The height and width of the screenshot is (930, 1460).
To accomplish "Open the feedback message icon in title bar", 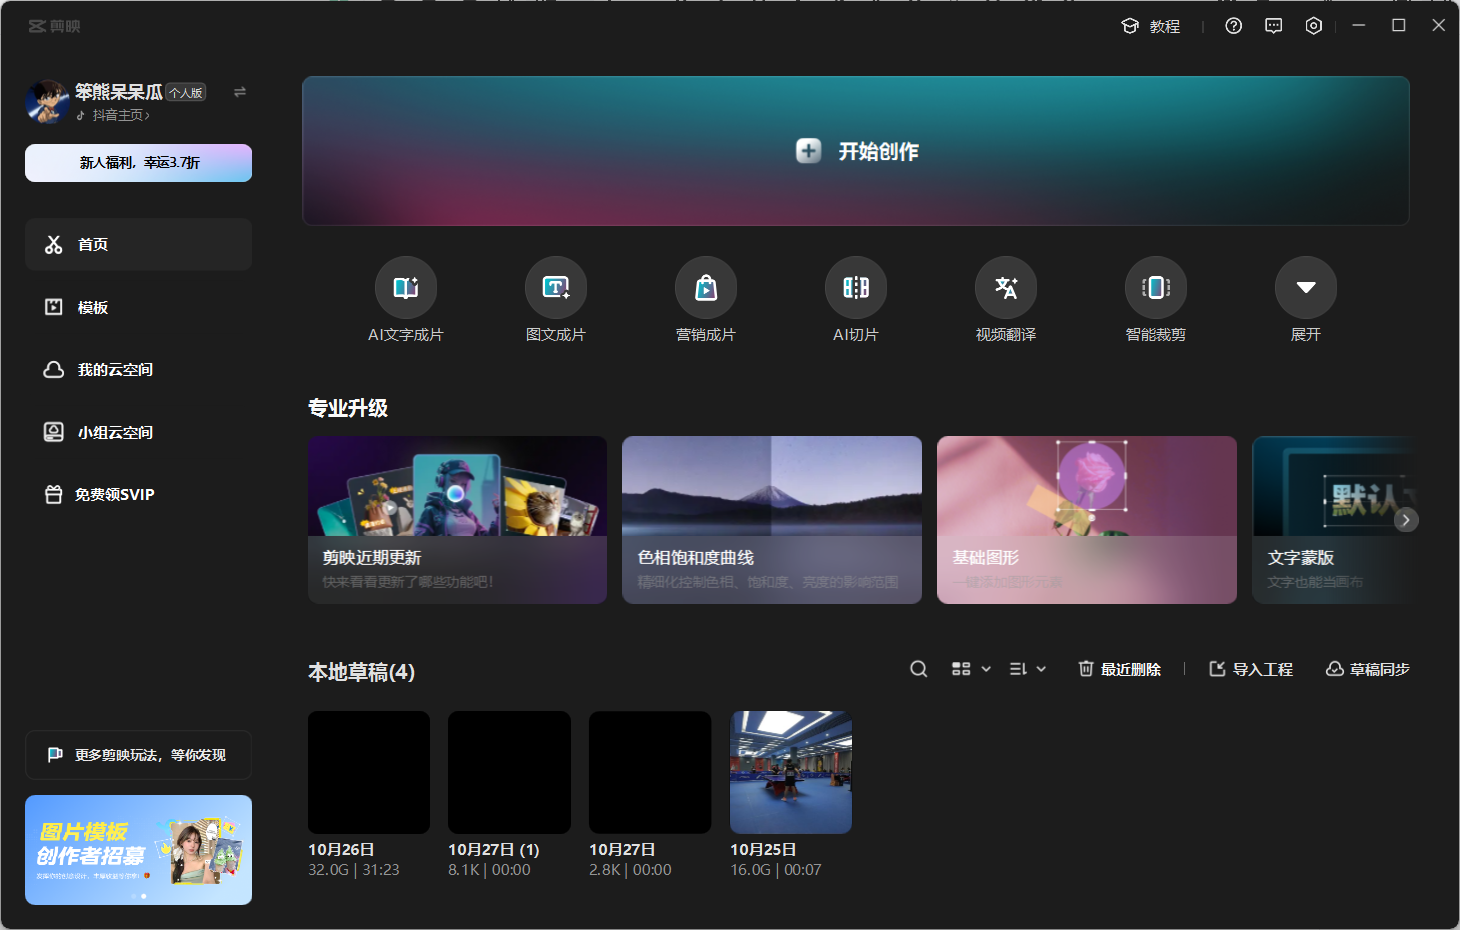I will click(x=1273, y=26).
